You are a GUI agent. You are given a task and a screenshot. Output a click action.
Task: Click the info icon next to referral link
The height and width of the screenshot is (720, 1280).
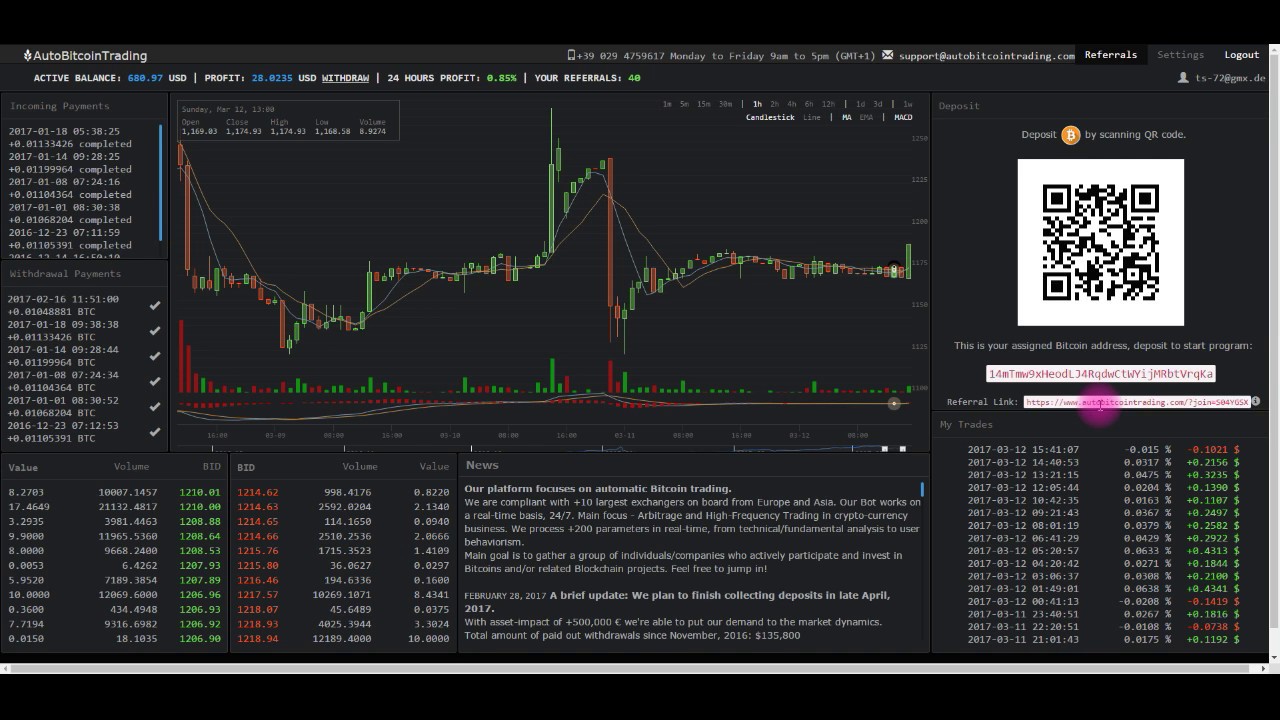tap(1256, 402)
